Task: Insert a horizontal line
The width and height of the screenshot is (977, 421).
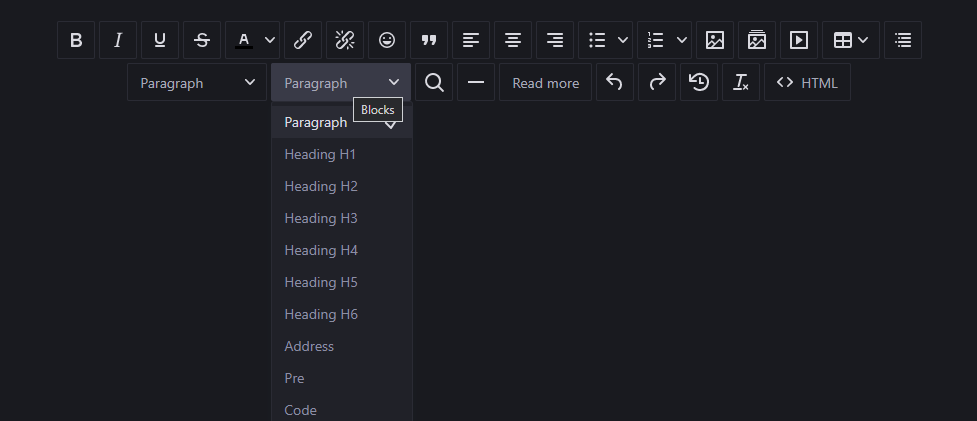Action: 476,82
